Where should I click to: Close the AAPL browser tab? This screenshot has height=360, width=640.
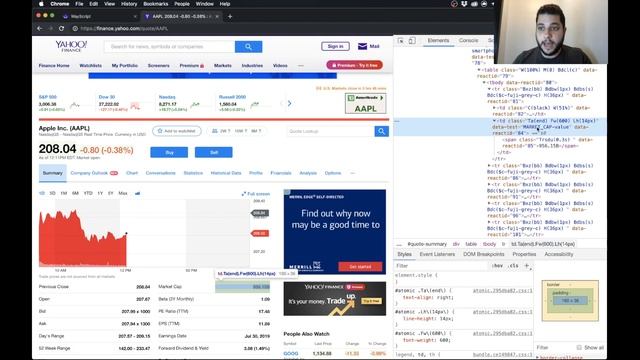tap(217, 16)
